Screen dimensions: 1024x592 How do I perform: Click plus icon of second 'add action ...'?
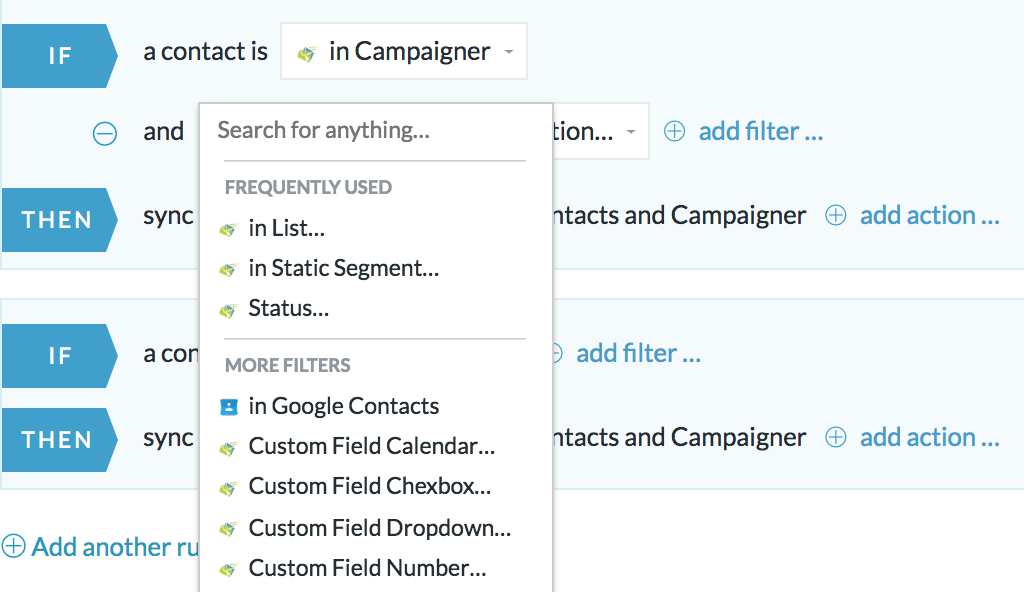836,437
